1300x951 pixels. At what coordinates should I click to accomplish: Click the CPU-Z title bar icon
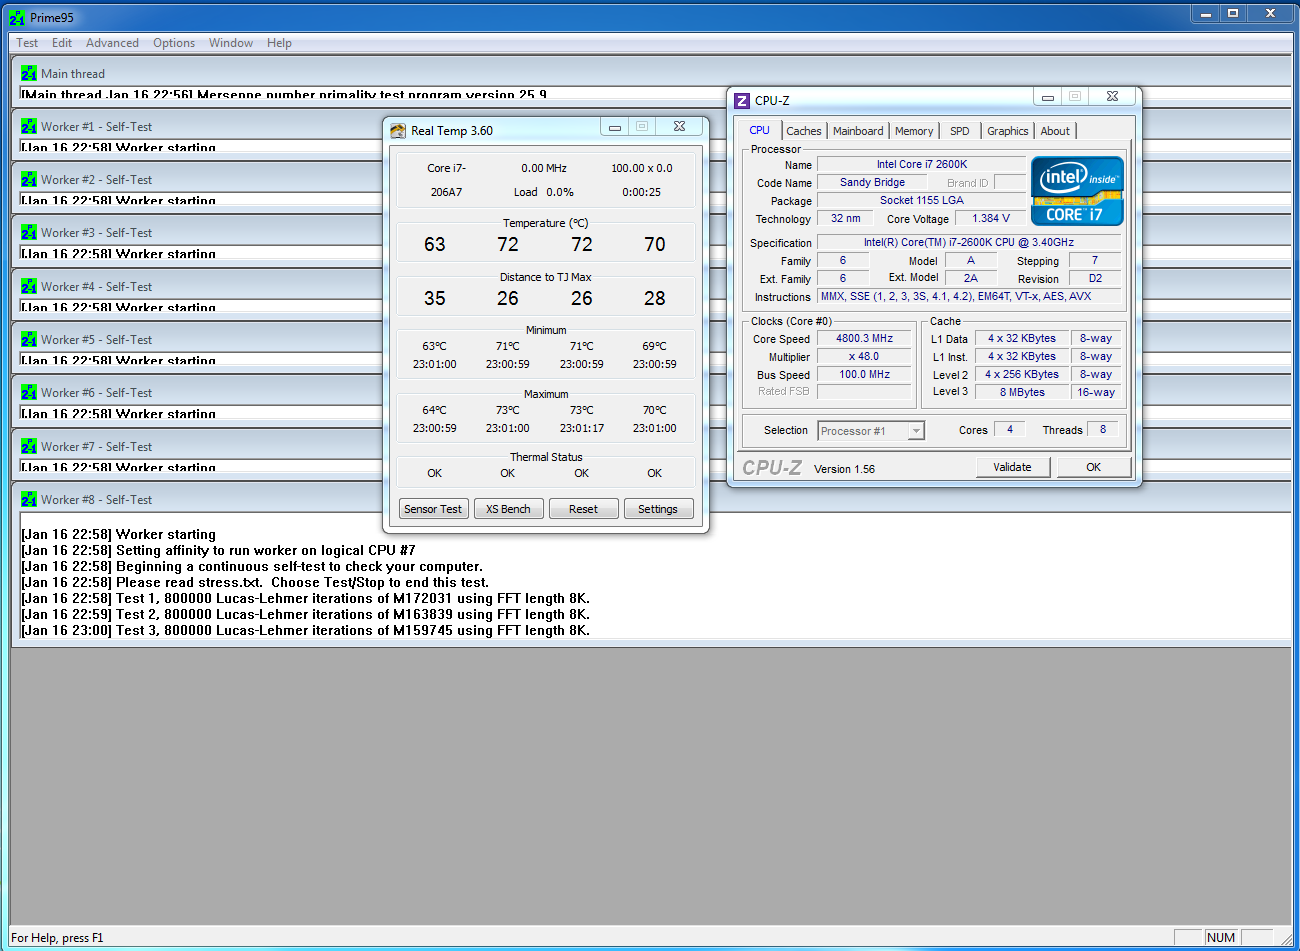point(742,100)
